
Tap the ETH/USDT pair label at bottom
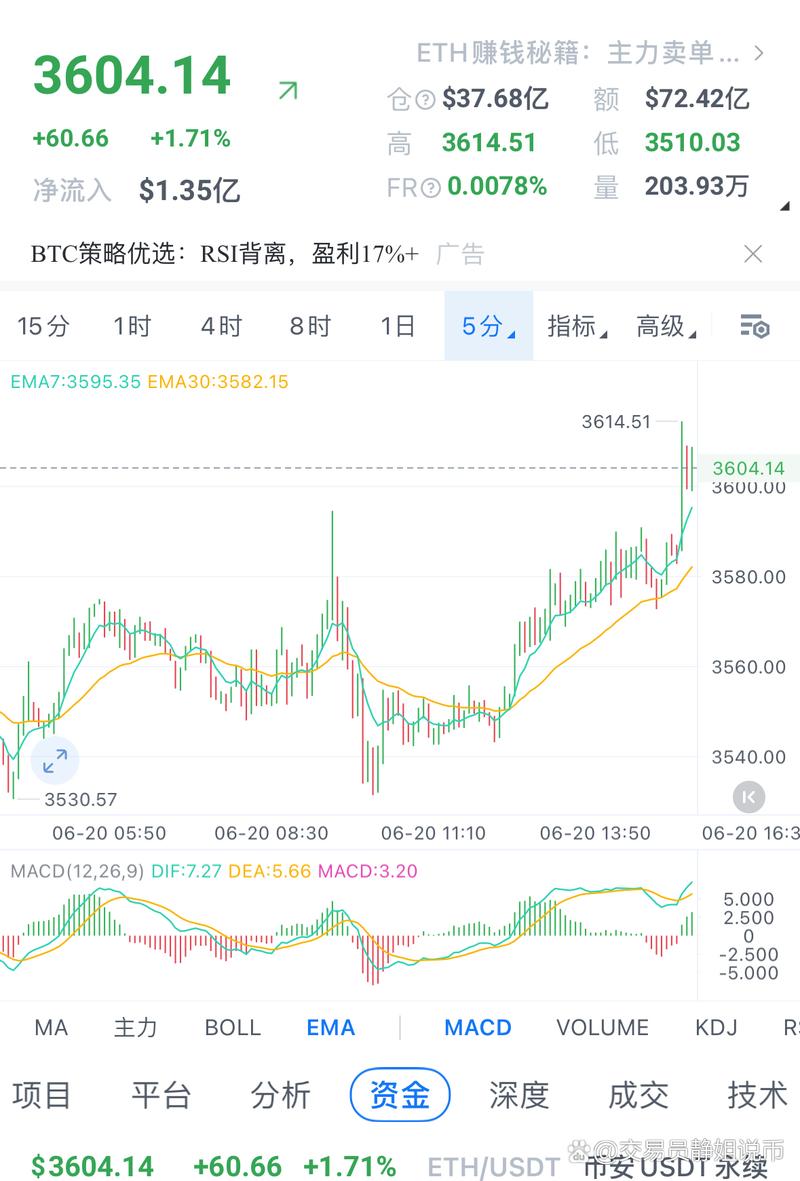tap(493, 1167)
